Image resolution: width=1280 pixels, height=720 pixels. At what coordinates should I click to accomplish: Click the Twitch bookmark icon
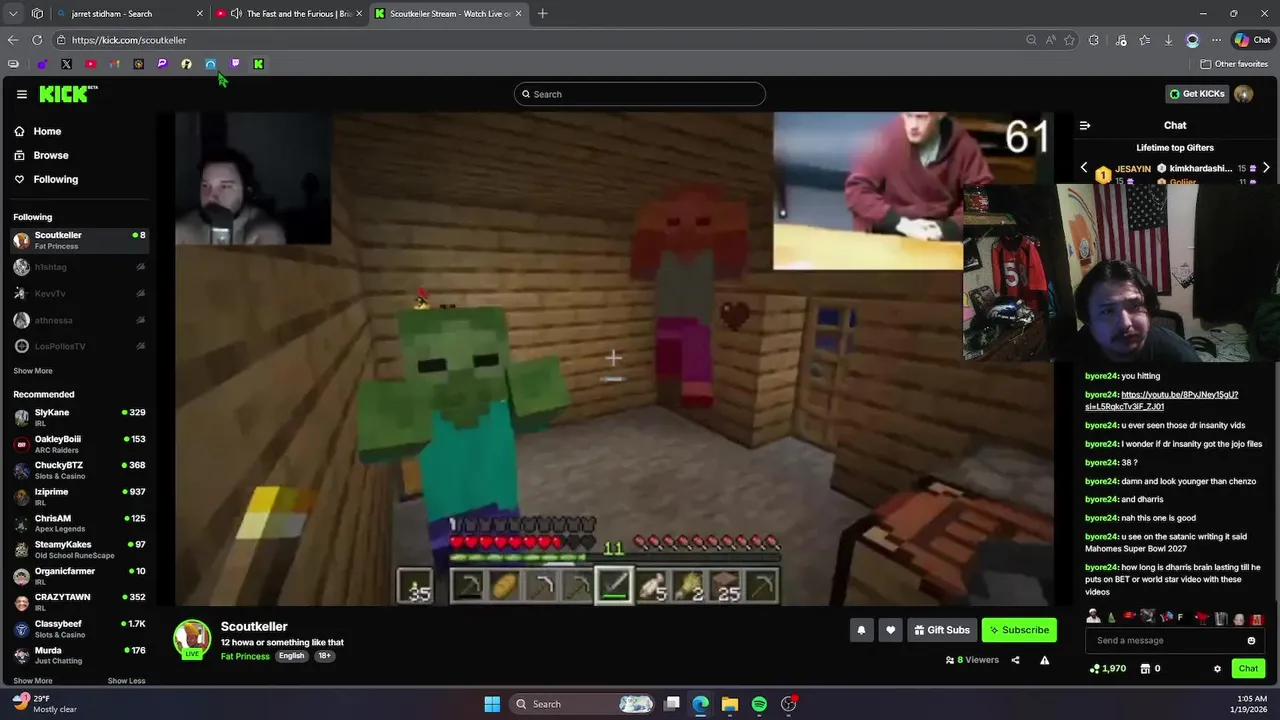click(235, 64)
